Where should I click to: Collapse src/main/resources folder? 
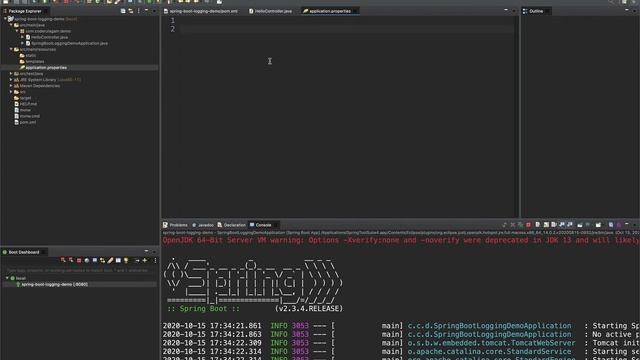pos(11,49)
